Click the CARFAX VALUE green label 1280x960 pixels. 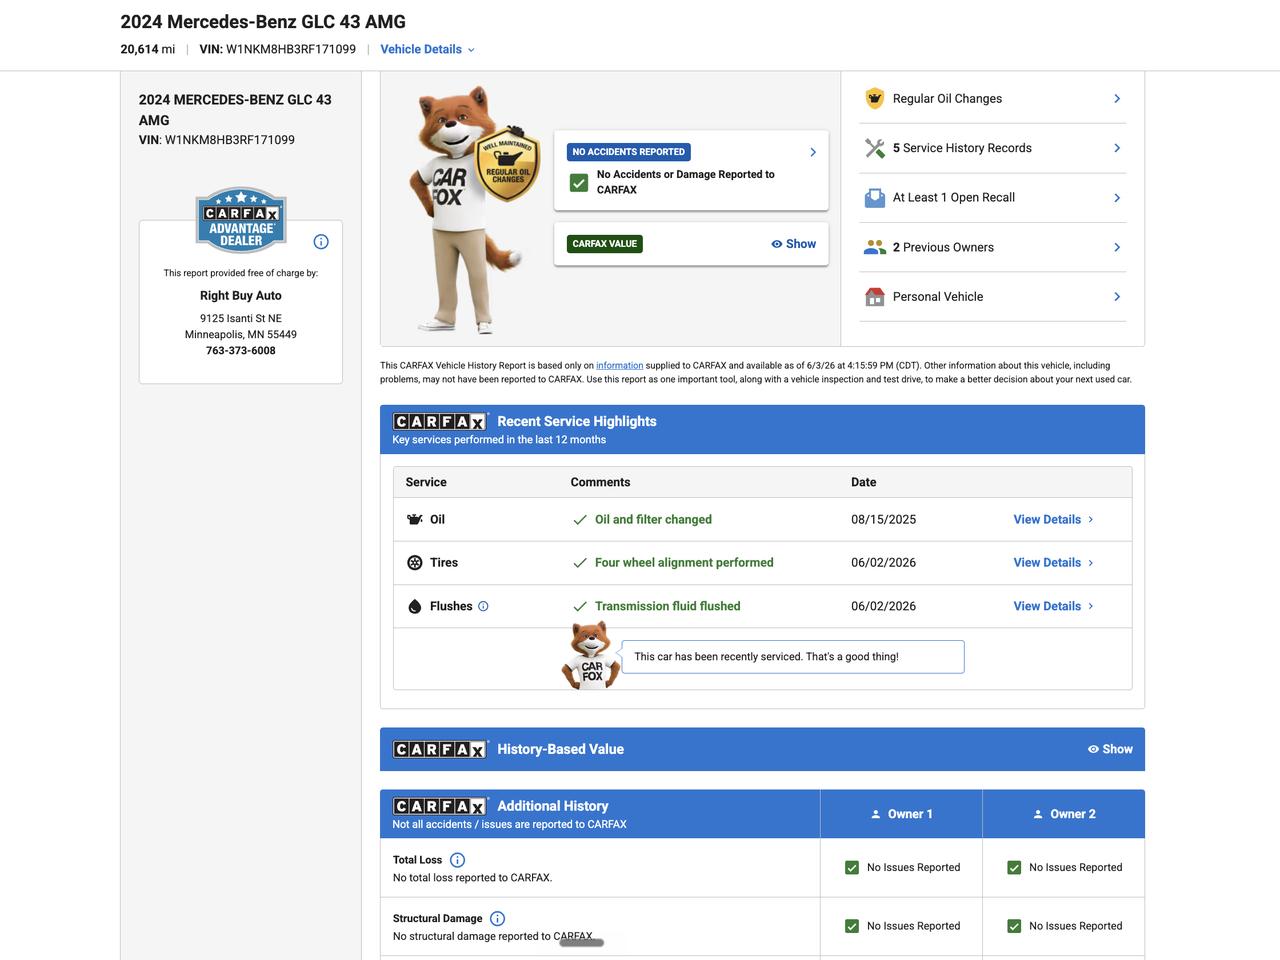(x=605, y=244)
